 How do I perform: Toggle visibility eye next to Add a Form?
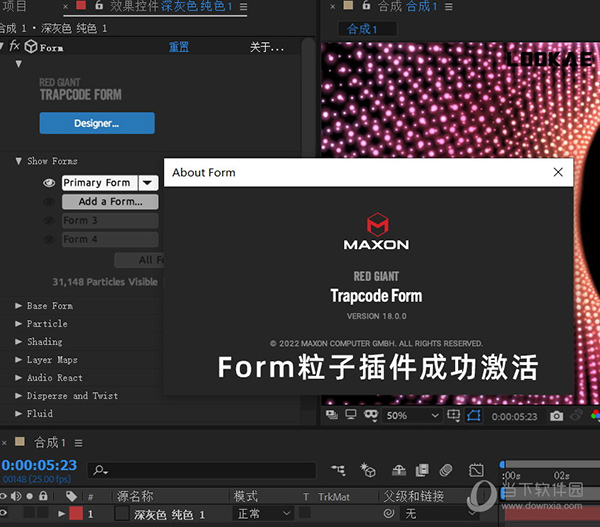49,202
